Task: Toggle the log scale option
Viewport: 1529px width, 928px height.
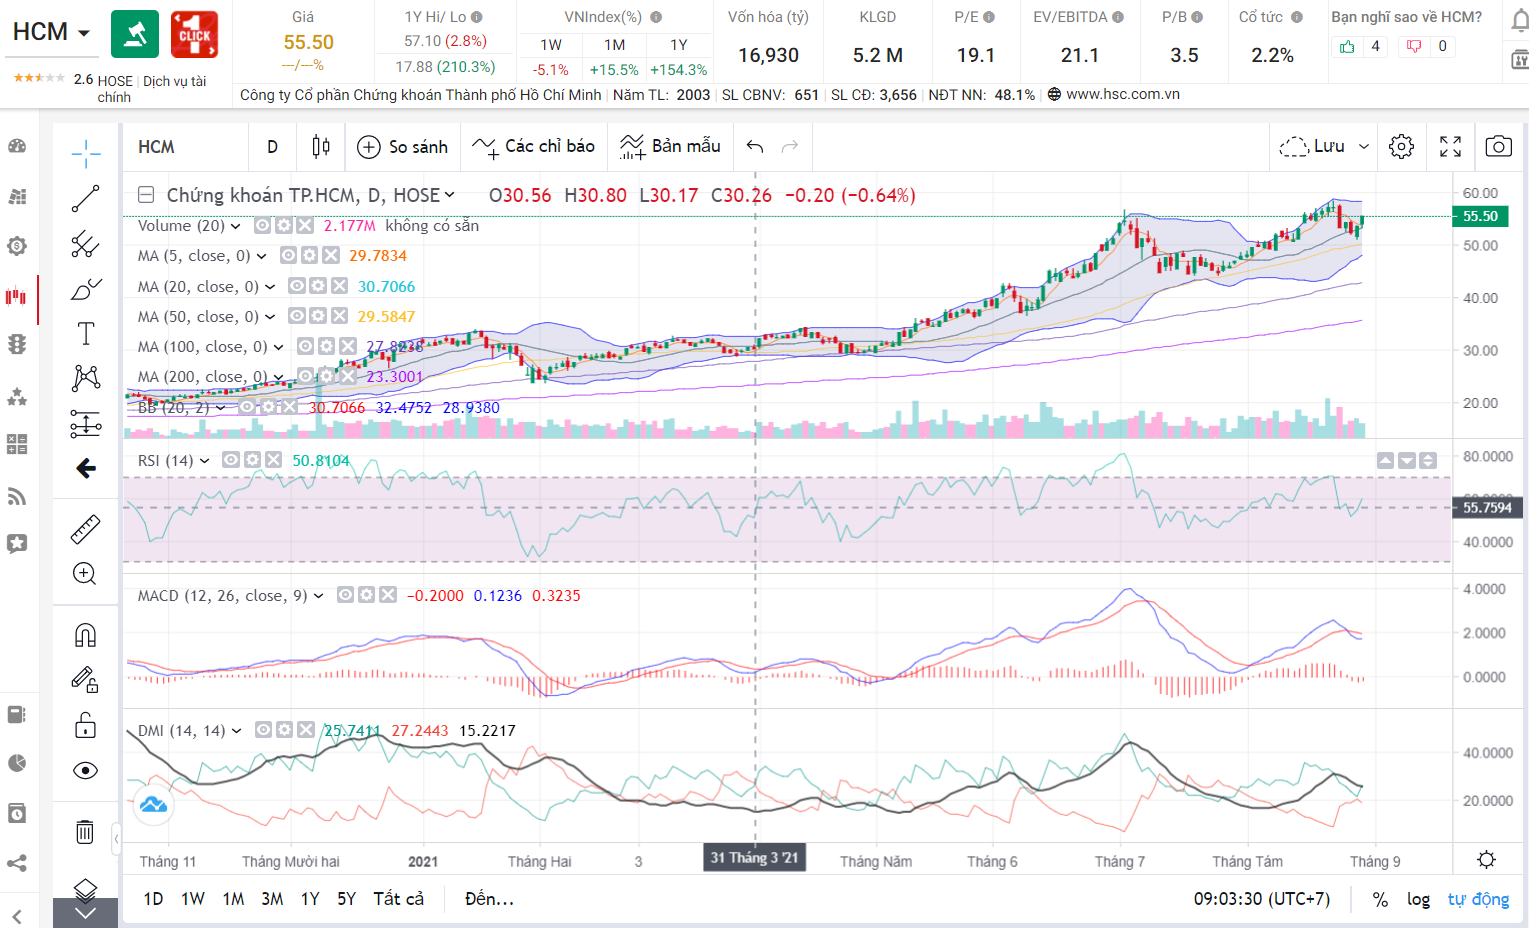Action: click(x=1418, y=899)
